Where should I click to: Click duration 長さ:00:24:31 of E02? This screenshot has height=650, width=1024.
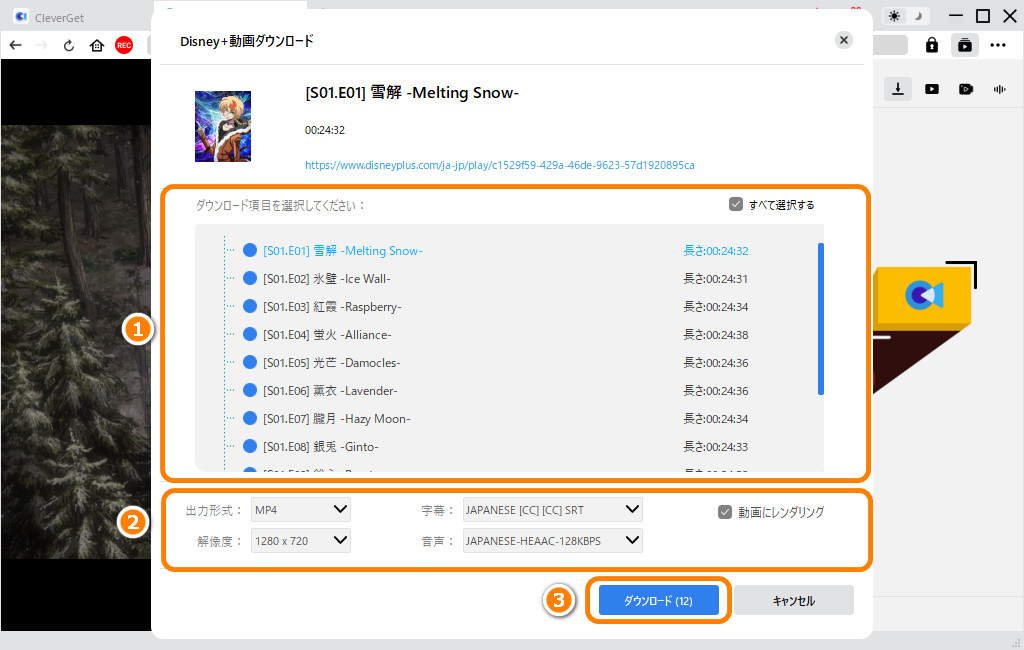716,279
